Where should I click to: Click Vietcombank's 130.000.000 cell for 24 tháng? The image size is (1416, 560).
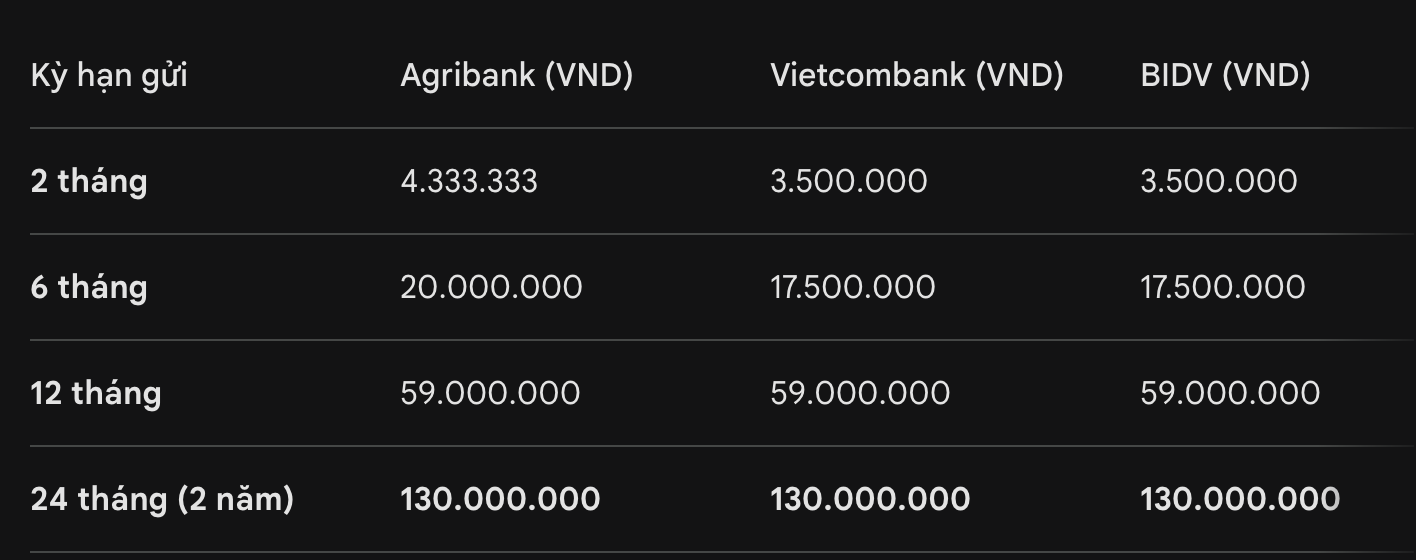point(870,498)
